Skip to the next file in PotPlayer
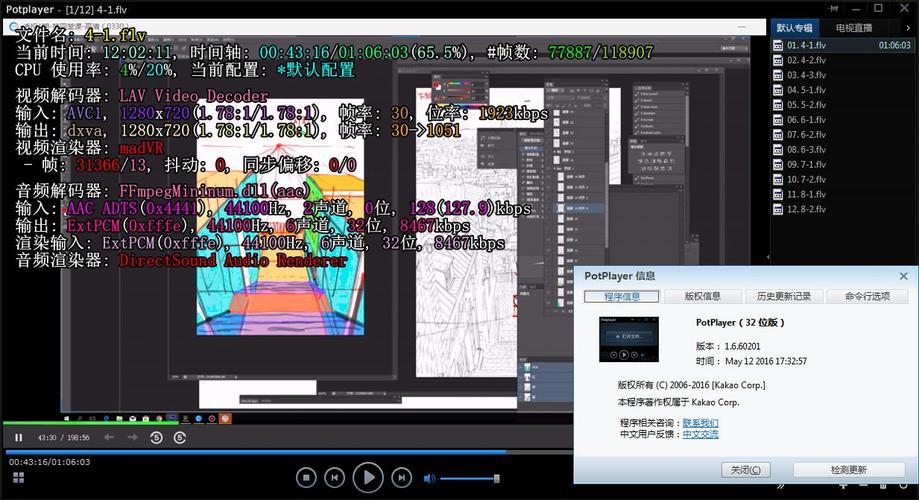Viewport: 919px width, 500px height. click(x=401, y=478)
